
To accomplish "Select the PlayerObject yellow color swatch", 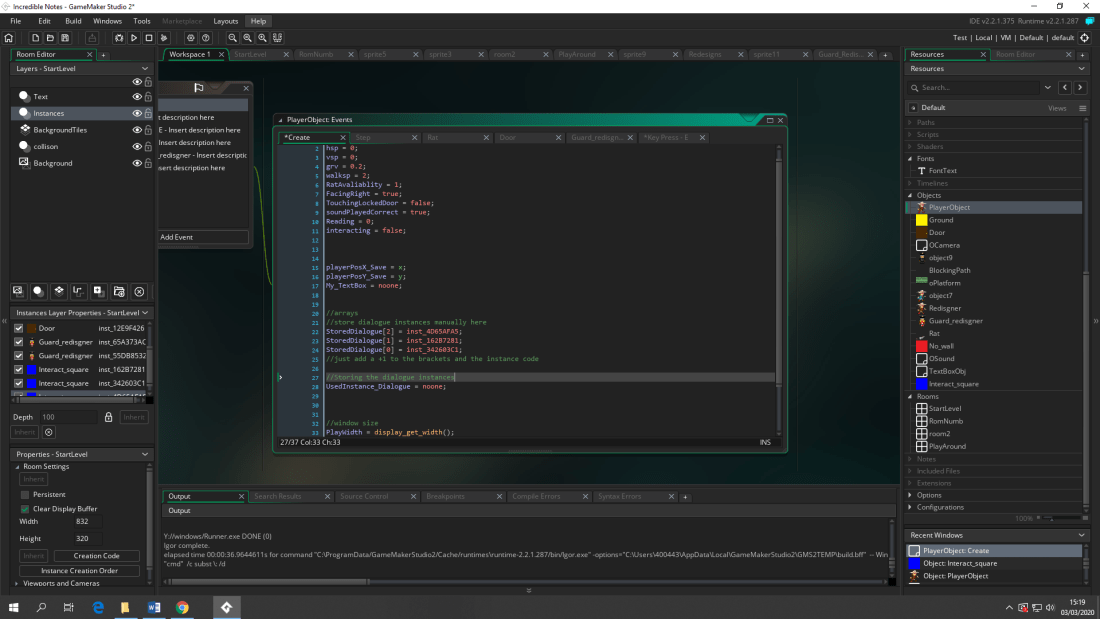I will coord(921,219).
